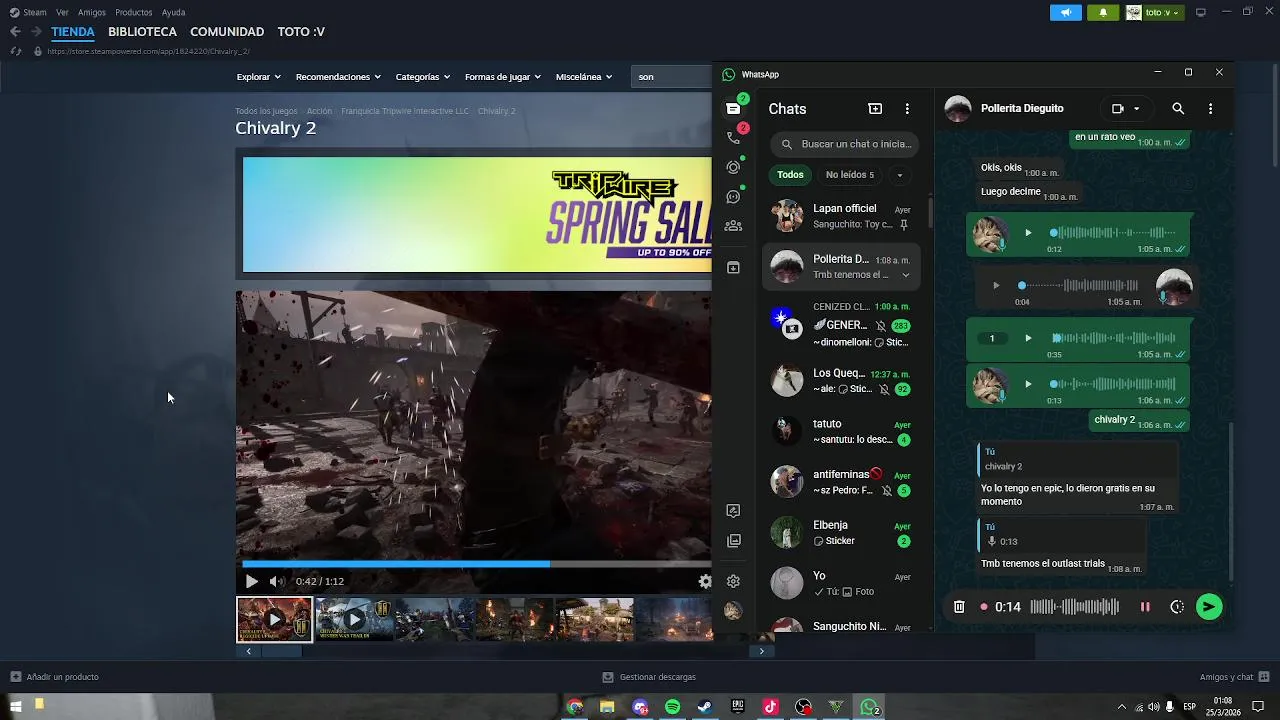Image resolution: width=1280 pixels, height=720 pixels.
Task: Open the Amigos menu
Action: (92, 12)
